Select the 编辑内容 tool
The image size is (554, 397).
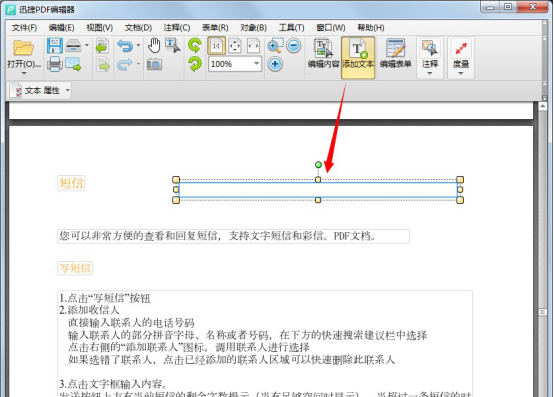click(x=323, y=53)
